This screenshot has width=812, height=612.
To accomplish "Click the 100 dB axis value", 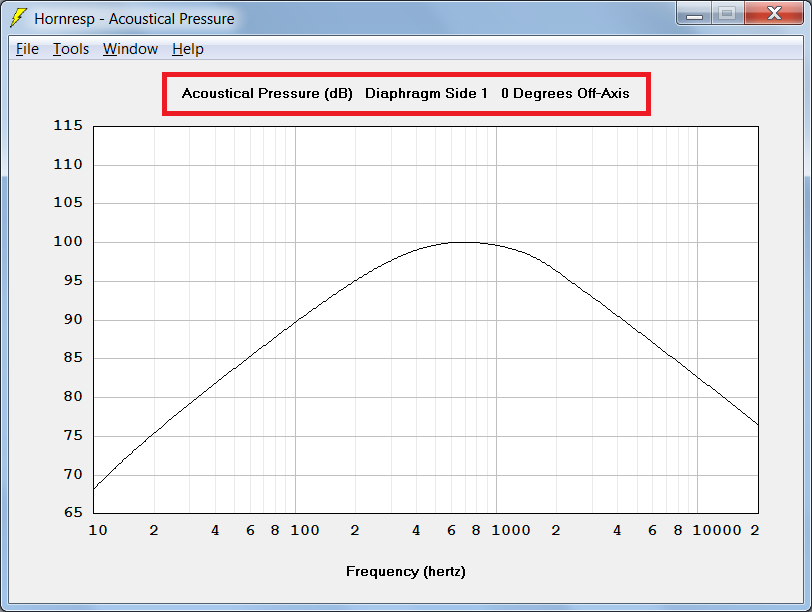I will (68, 241).
